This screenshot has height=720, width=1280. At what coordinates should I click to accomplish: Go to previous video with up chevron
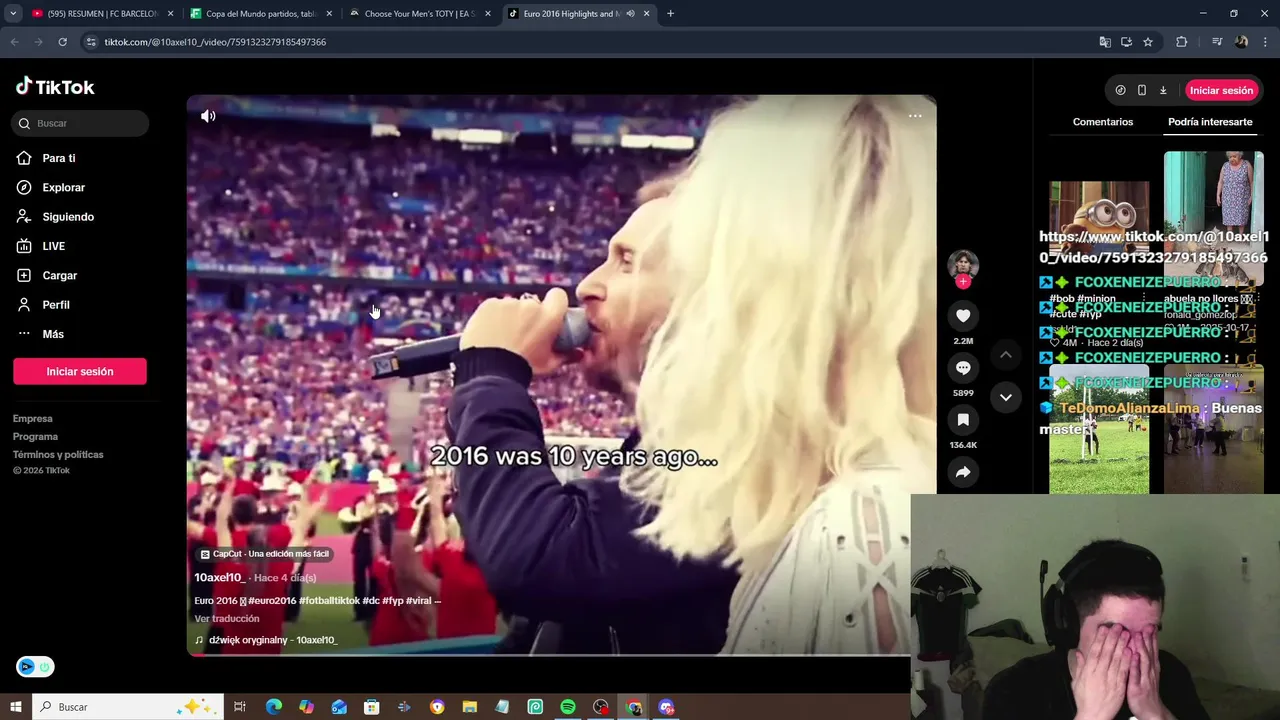(x=1006, y=355)
